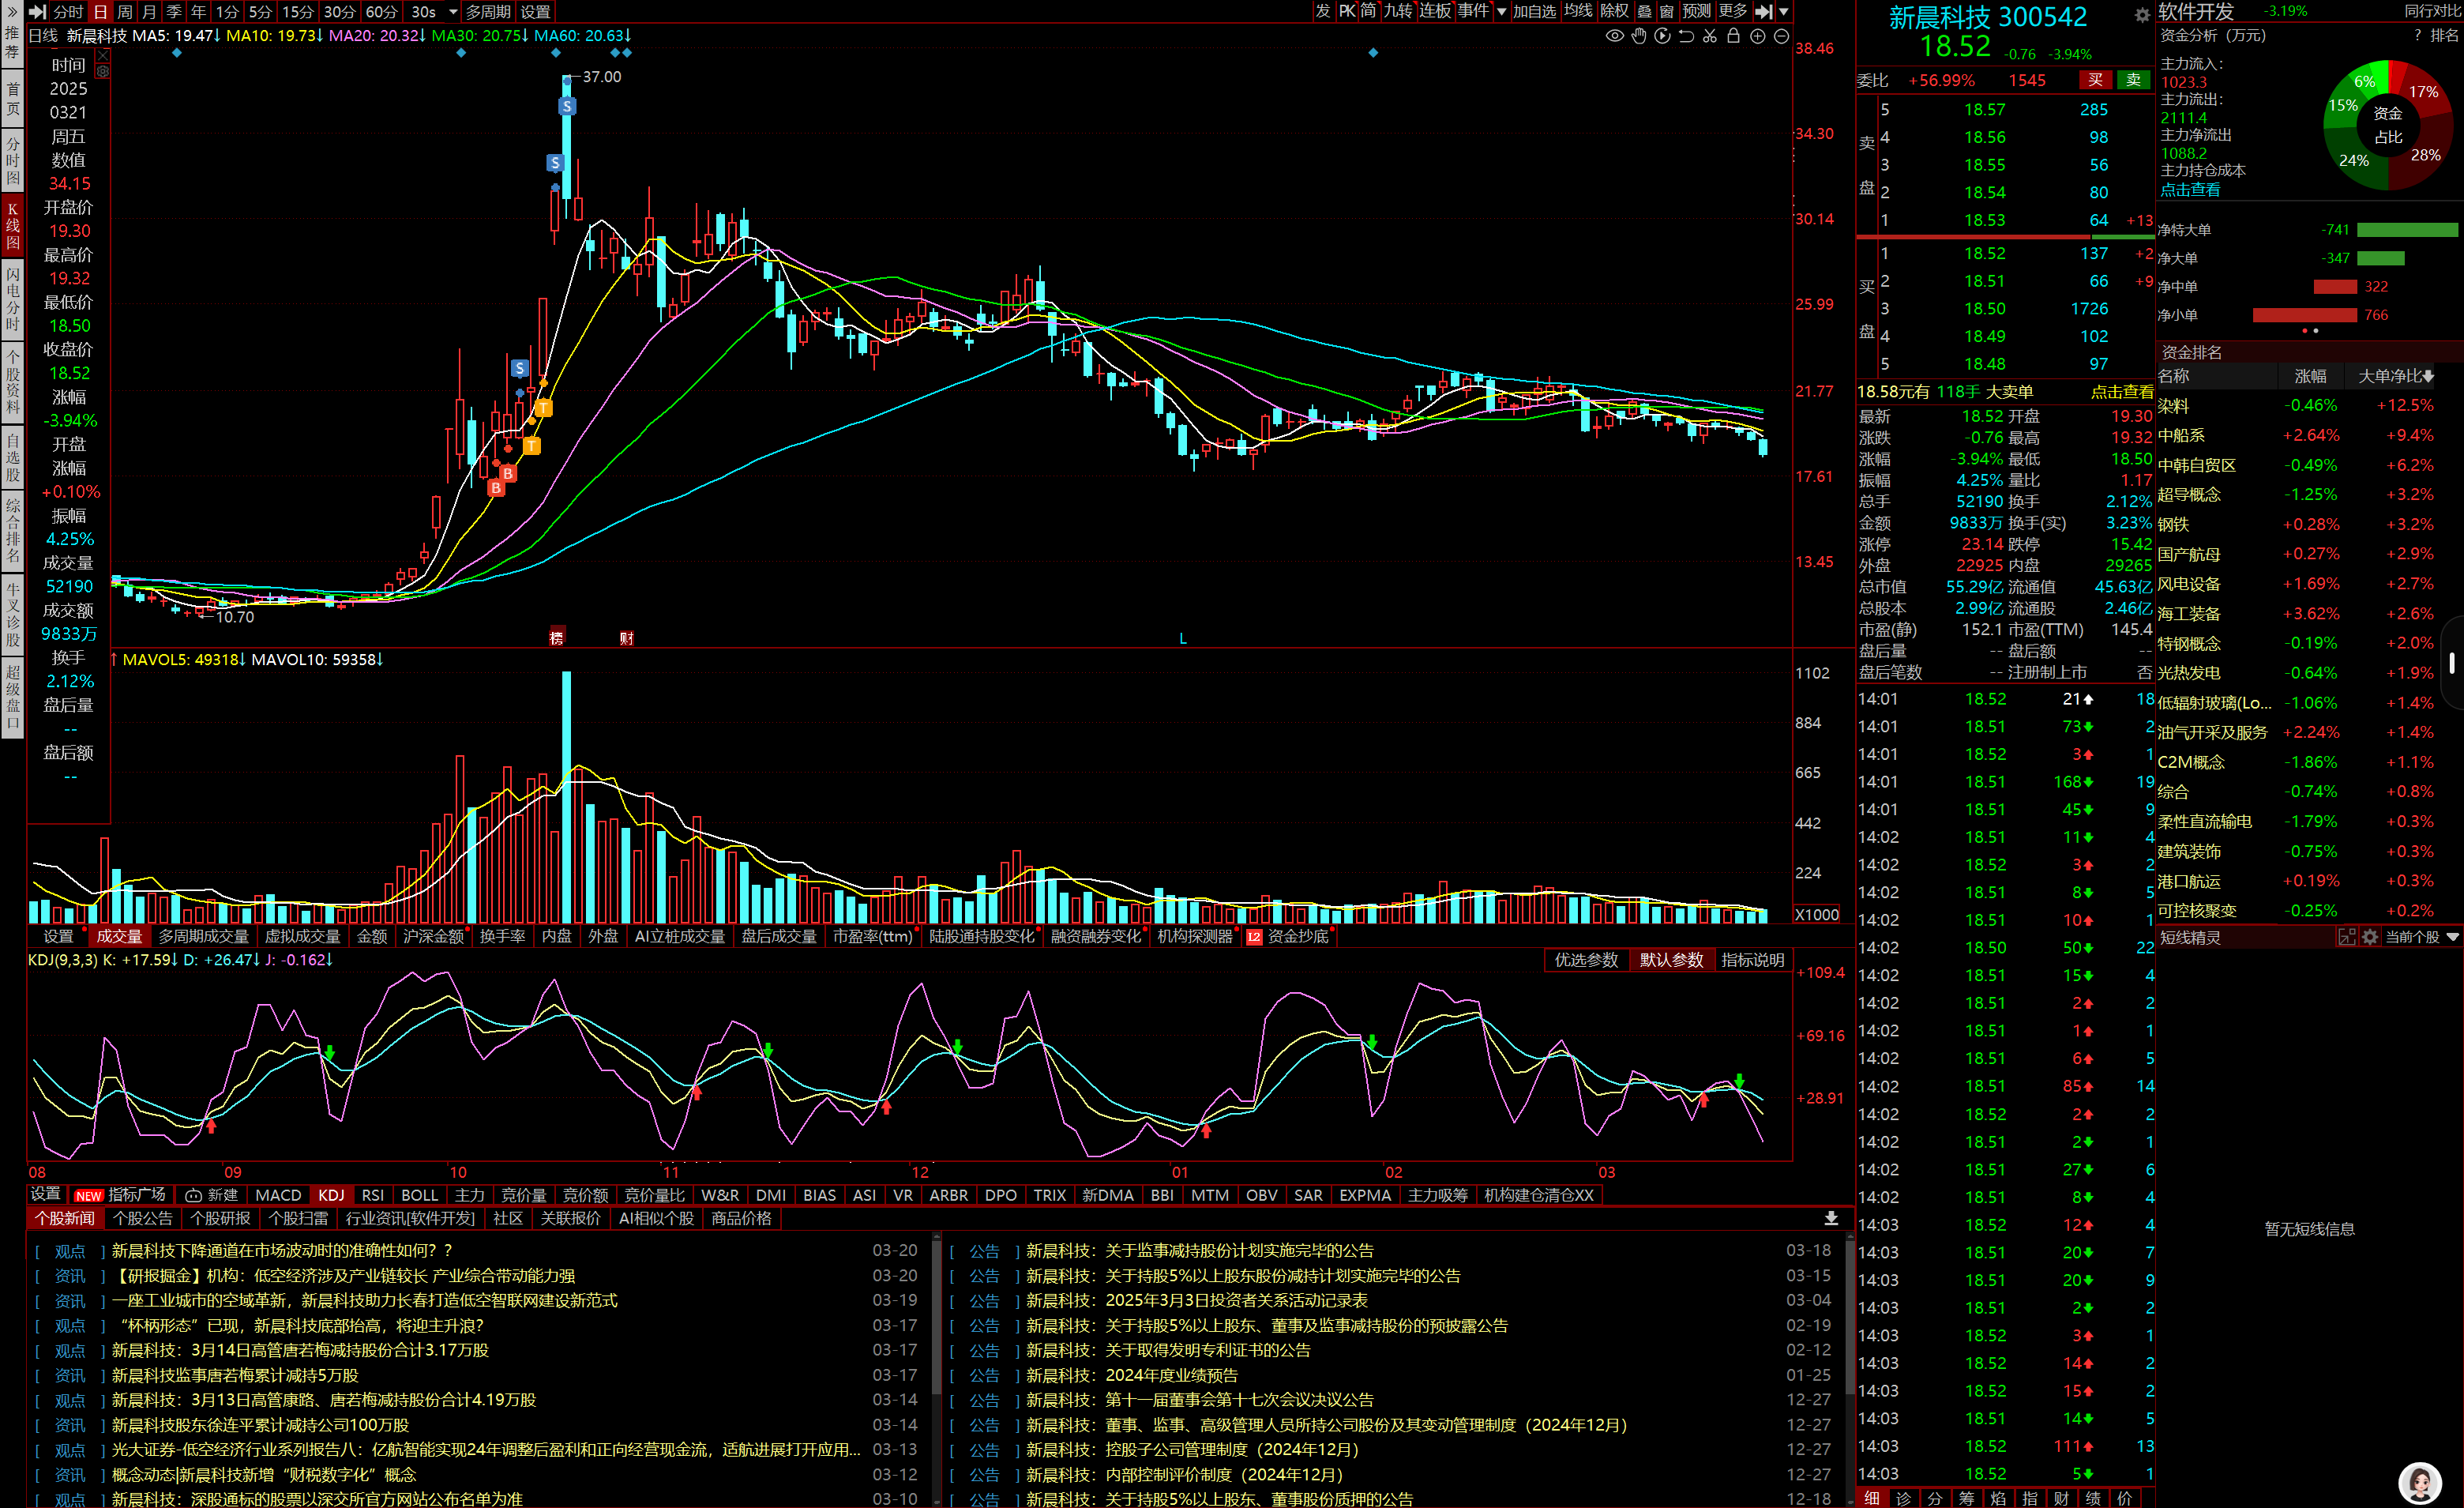2464x1508 pixels.
Task: Toggle the chart lock icon
Action: (1734, 36)
